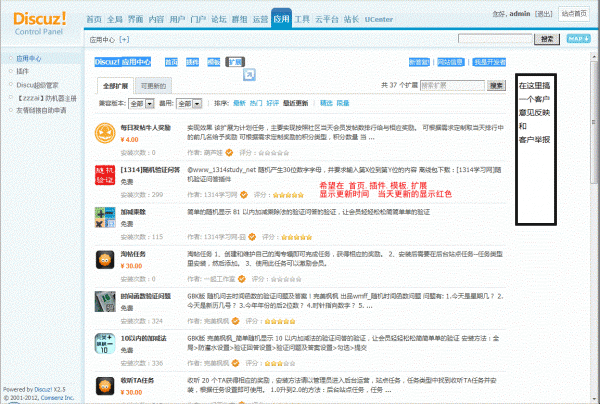600x404 pixels.
Task: Switch to the 可更新的 tab
Action: 153,86
